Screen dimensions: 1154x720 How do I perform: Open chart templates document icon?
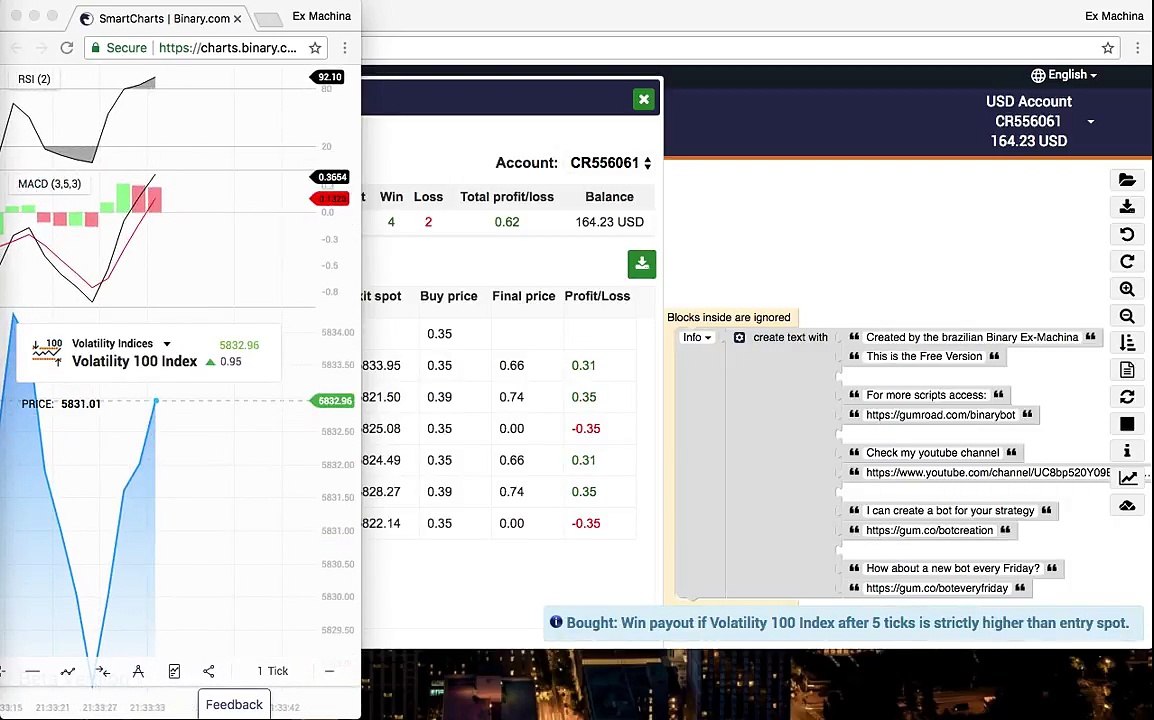174,671
